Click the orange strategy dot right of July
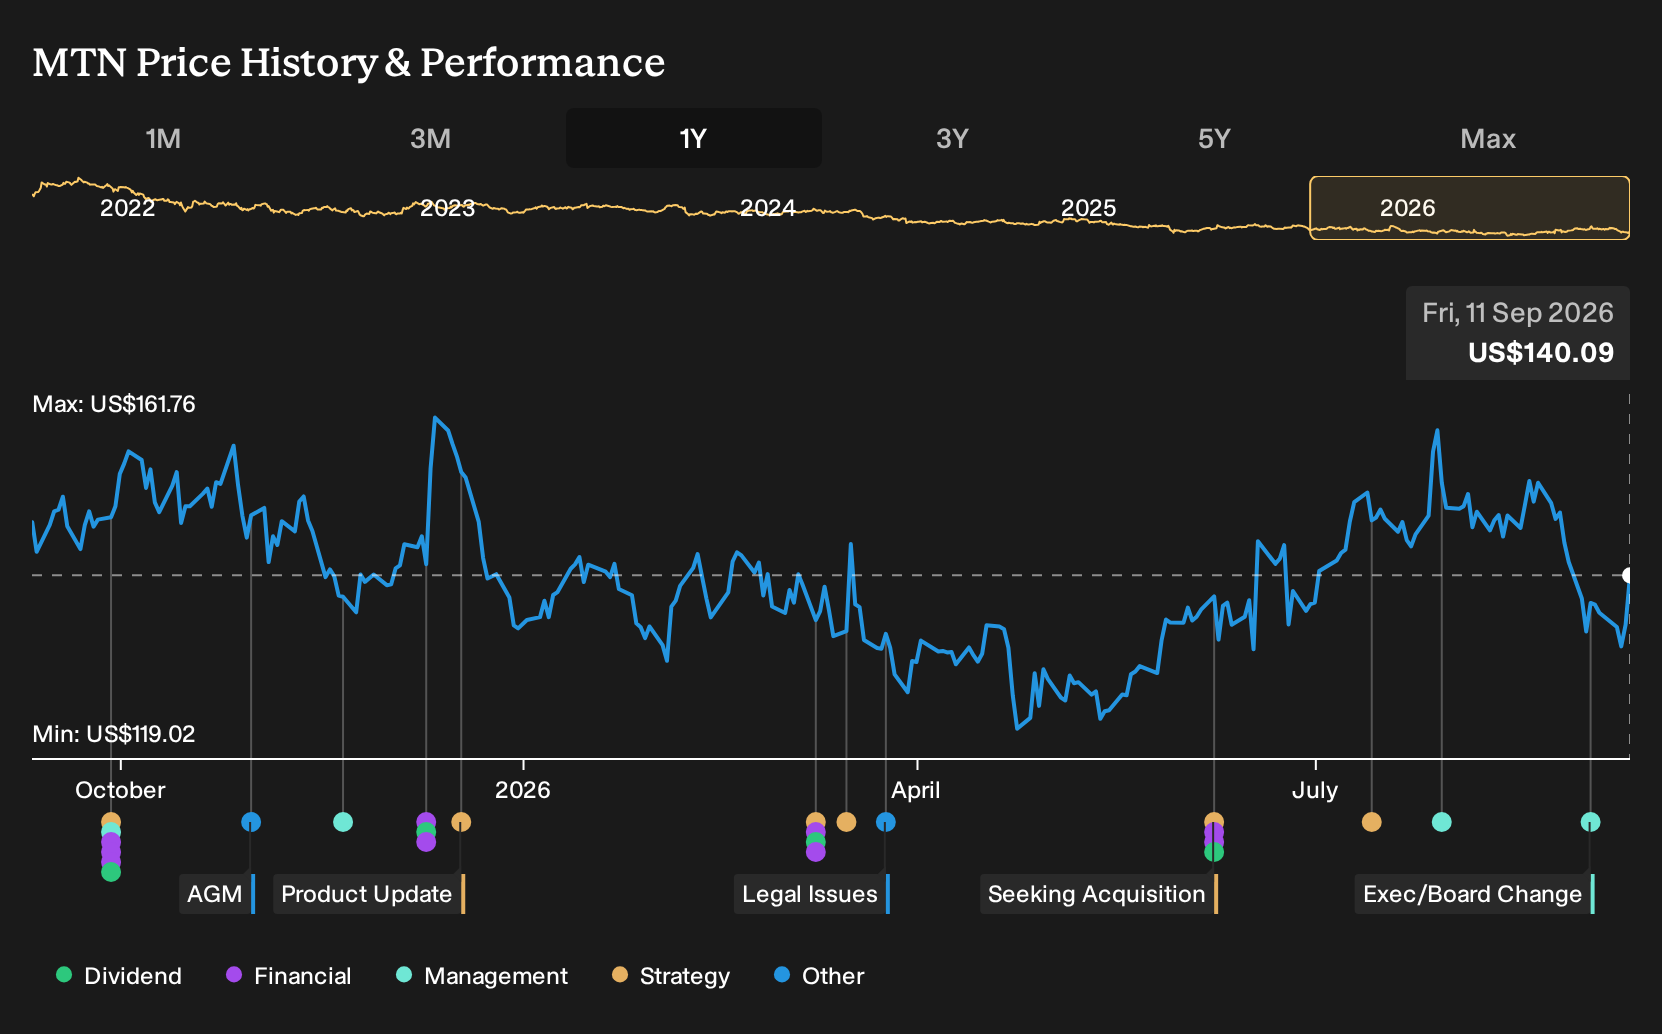Image resolution: width=1662 pixels, height=1034 pixels. coord(1372,822)
